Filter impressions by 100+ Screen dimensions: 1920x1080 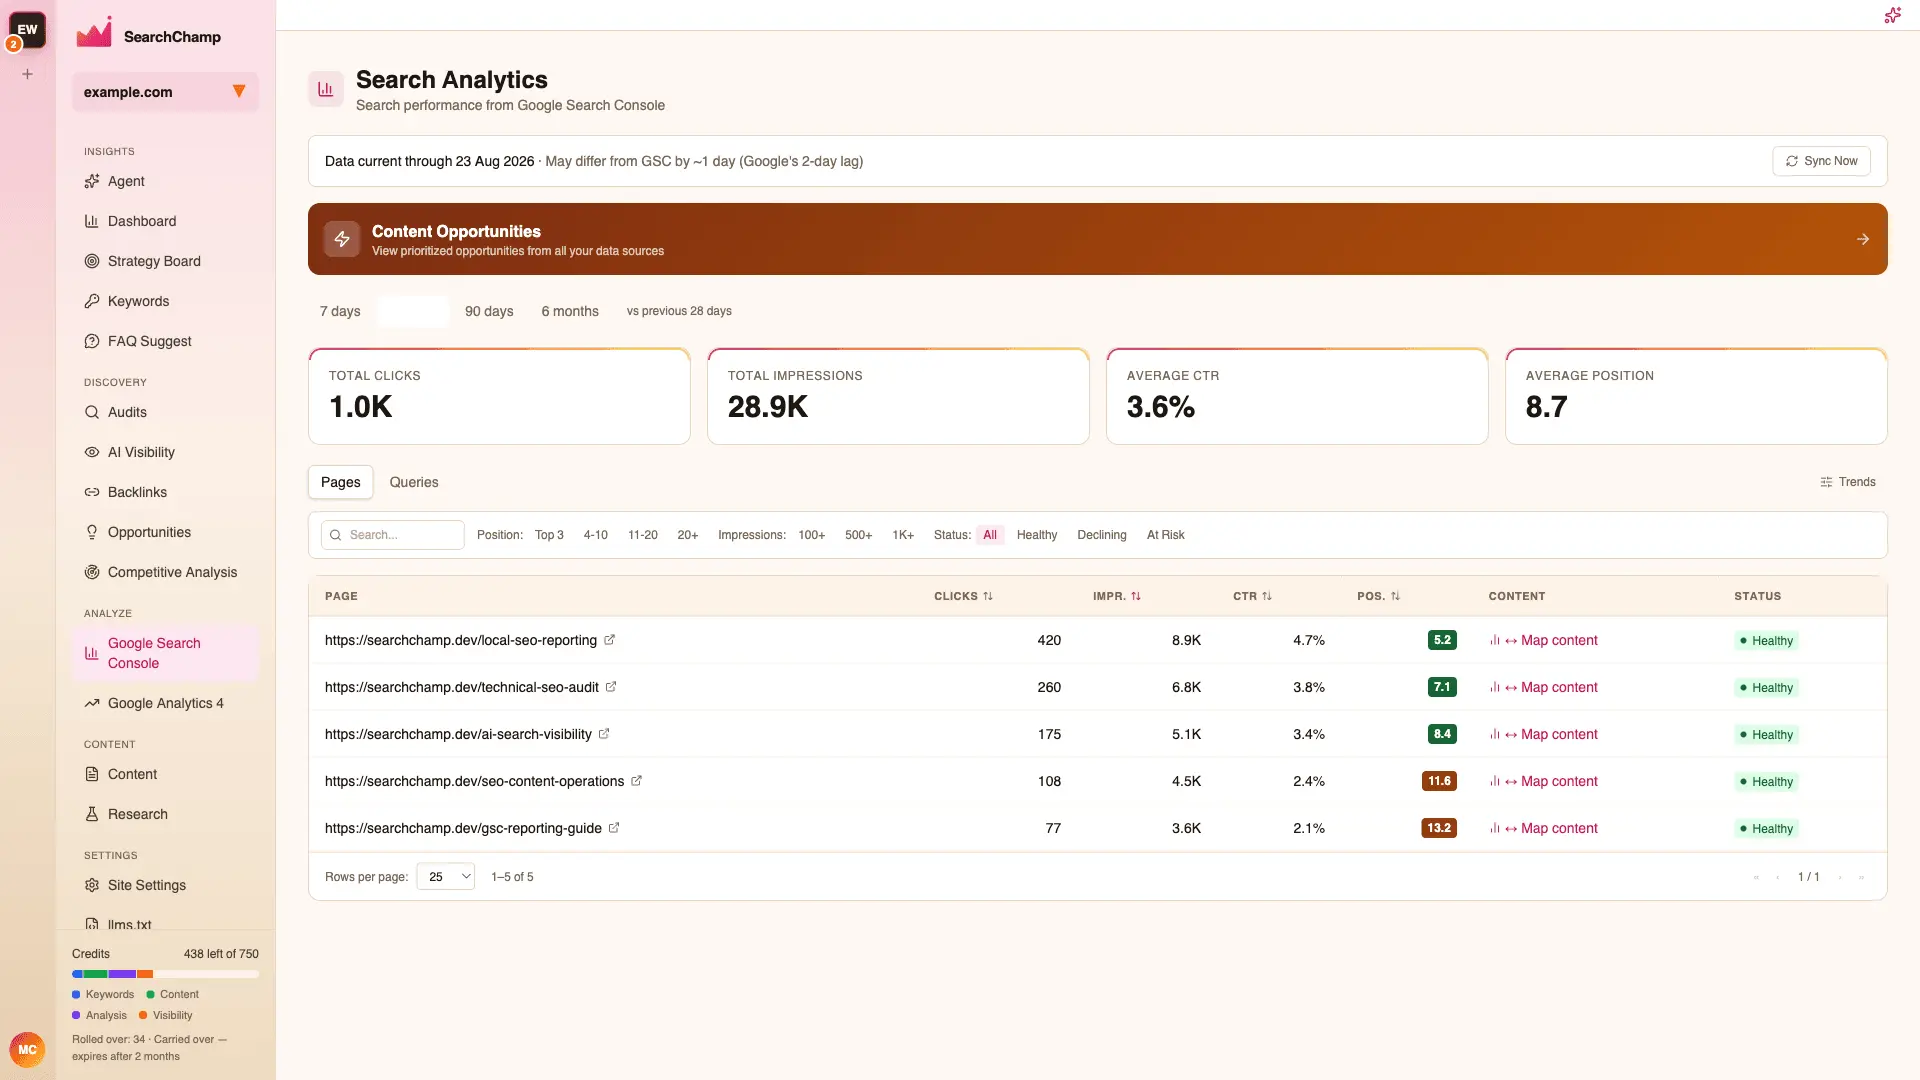pos(812,535)
